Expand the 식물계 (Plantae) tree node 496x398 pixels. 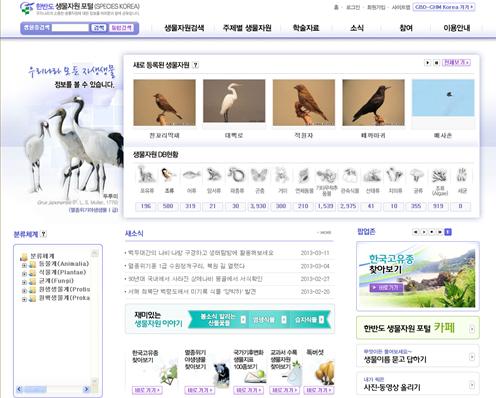pos(24,273)
